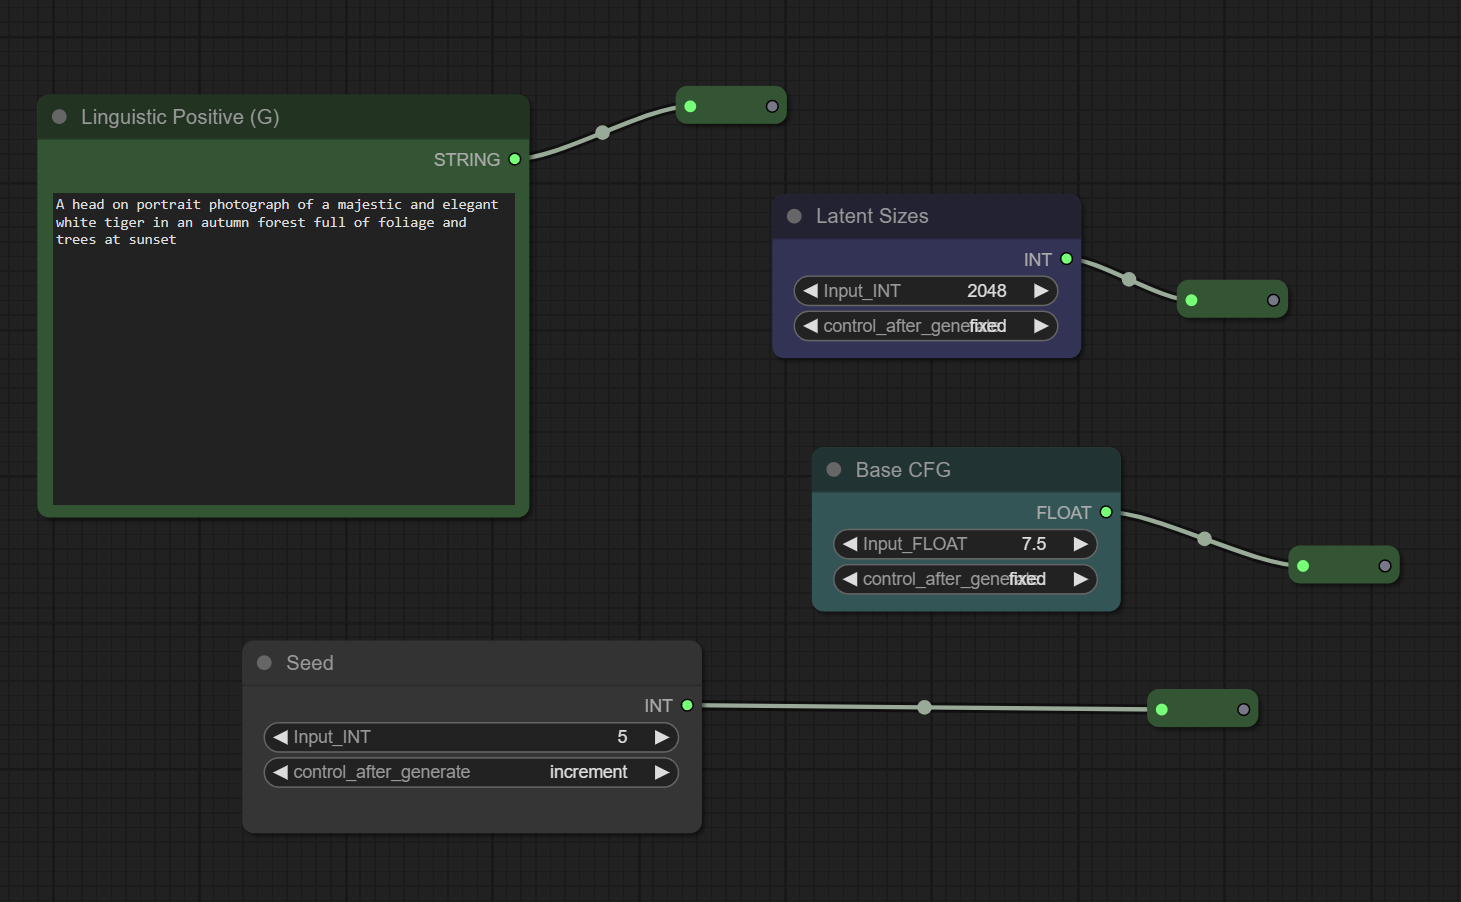This screenshot has height=902, width=1461.
Task: Increase Base CFG Input_FLOAT with right arrow
Action: [x=1080, y=544]
